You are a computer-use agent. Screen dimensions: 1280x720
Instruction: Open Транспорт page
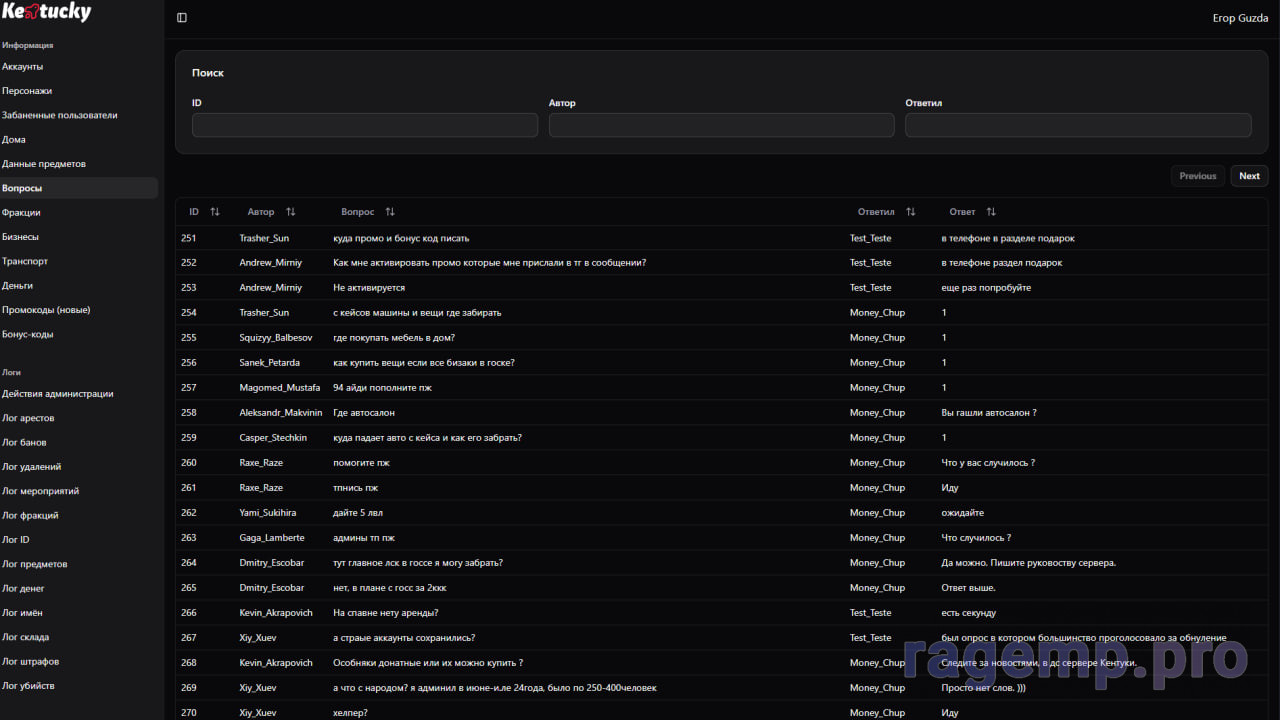tap(25, 261)
